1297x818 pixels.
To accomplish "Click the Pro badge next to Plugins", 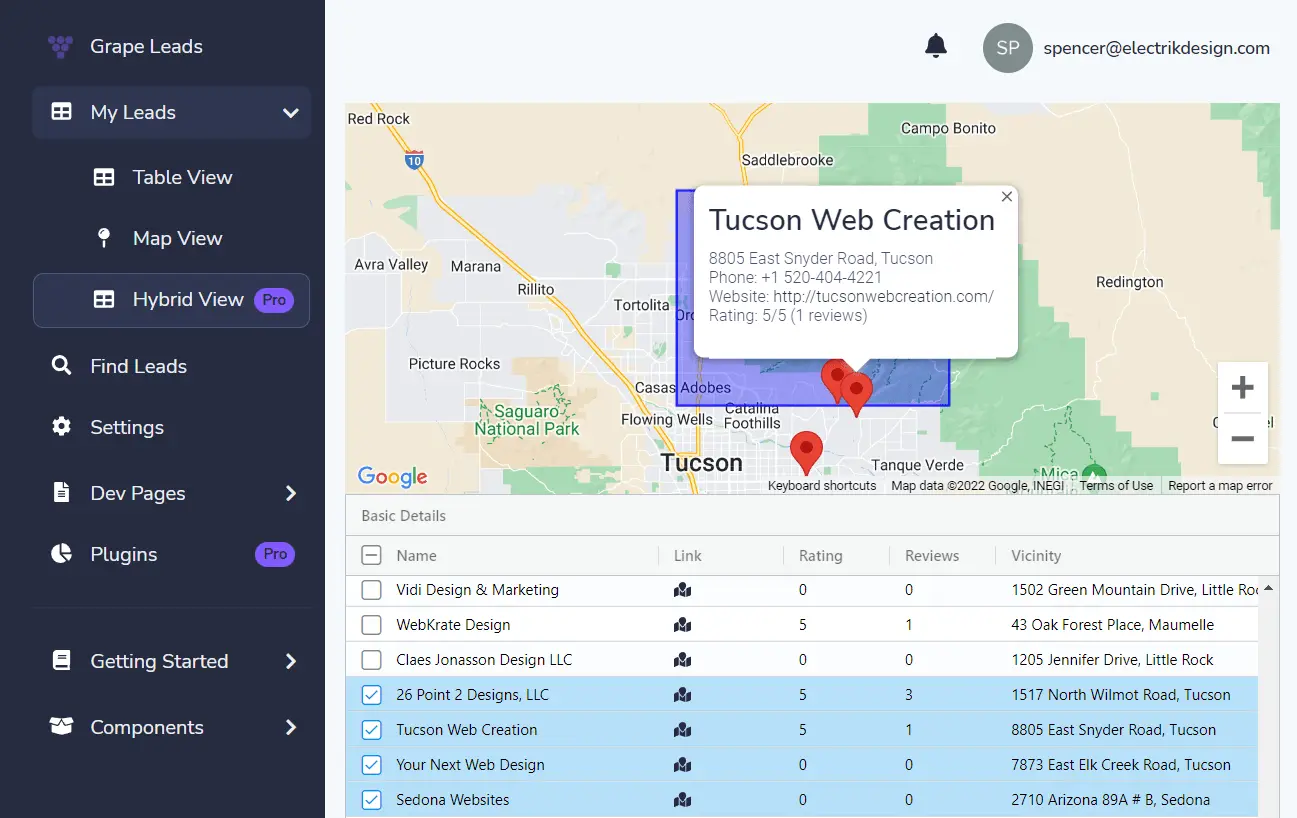I will [x=275, y=554].
